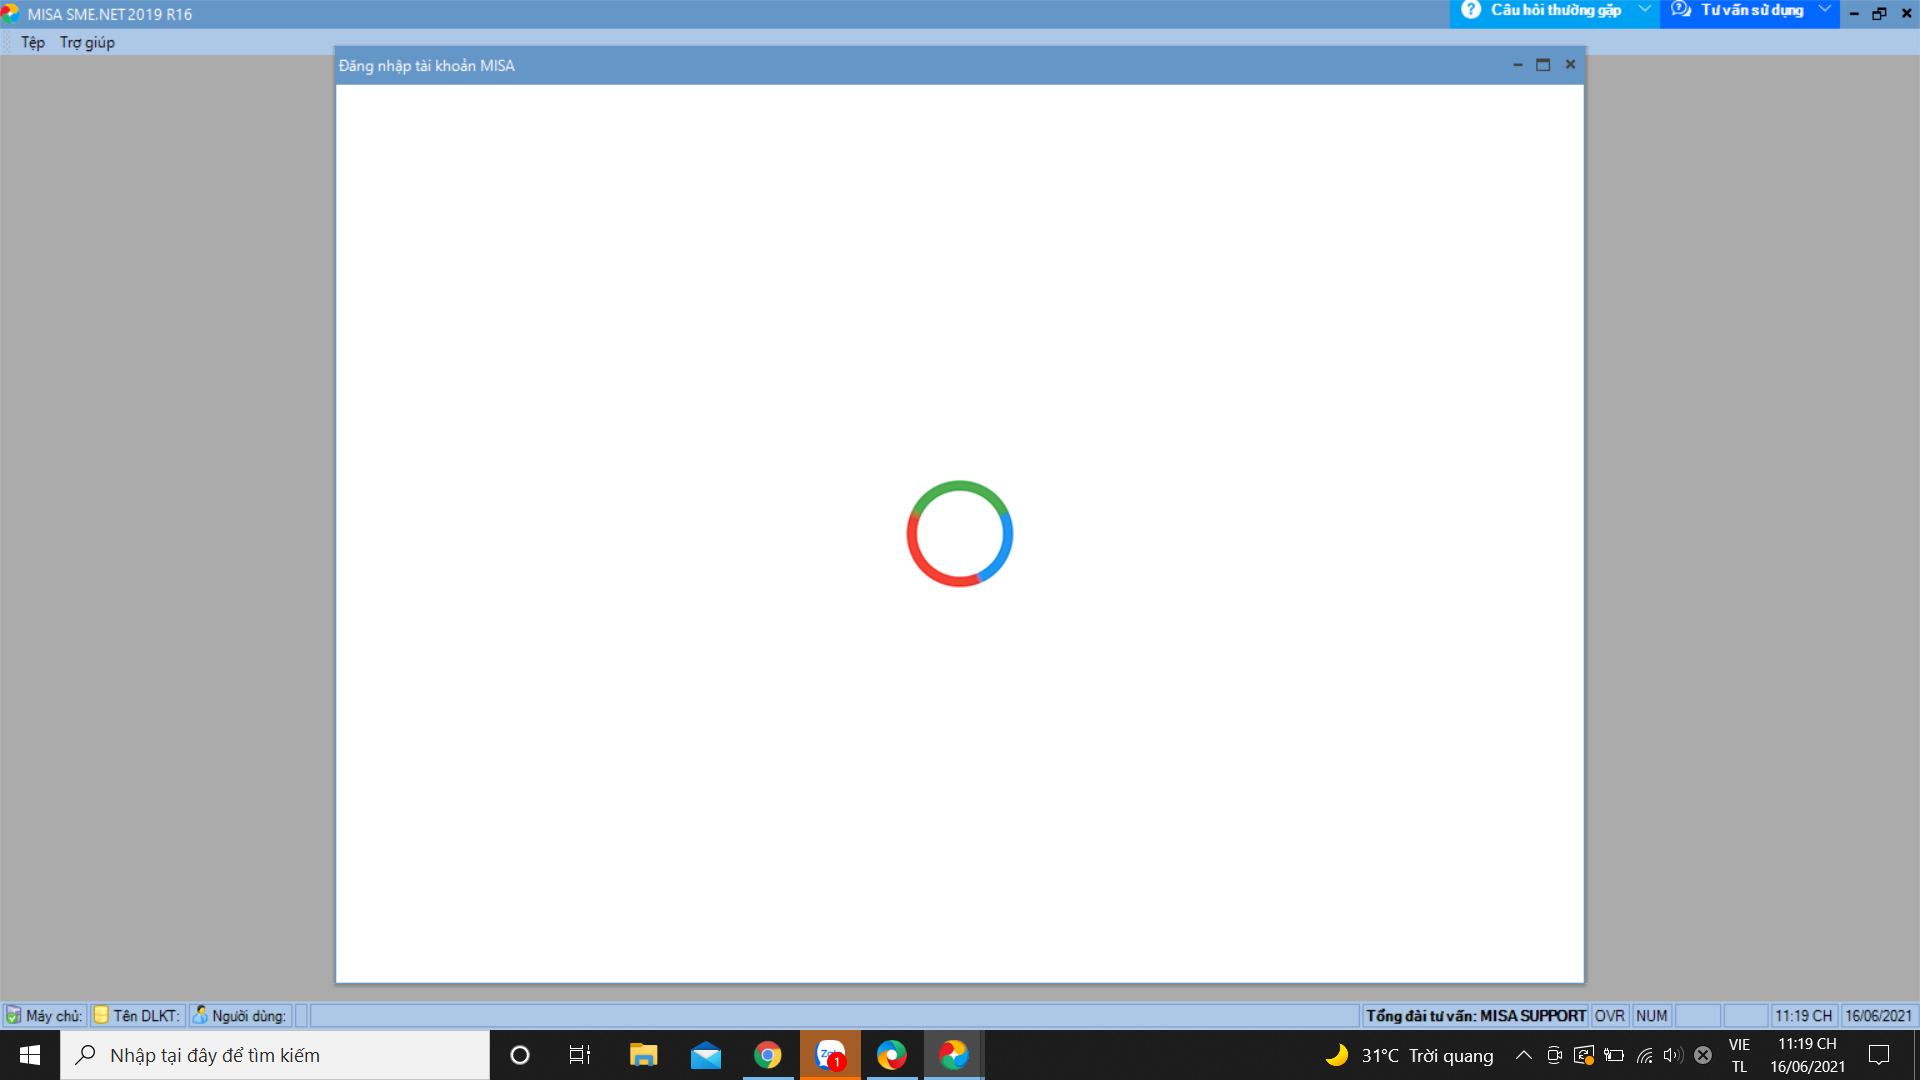Click the Tên DLKT status bar label
The width and height of the screenshot is (1920, 1080).
(146, 1016)
